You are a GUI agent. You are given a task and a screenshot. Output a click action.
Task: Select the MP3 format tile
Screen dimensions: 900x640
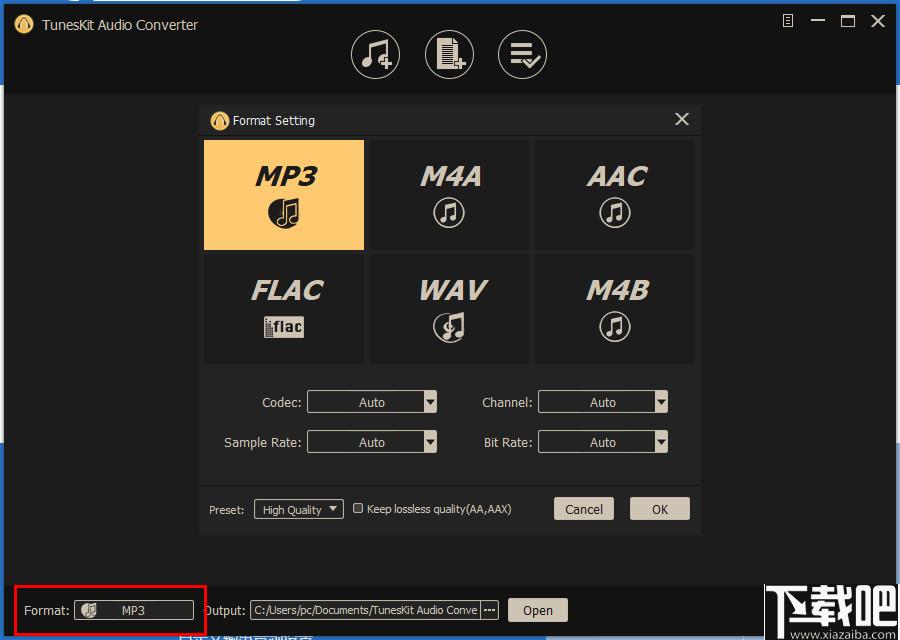284,195
